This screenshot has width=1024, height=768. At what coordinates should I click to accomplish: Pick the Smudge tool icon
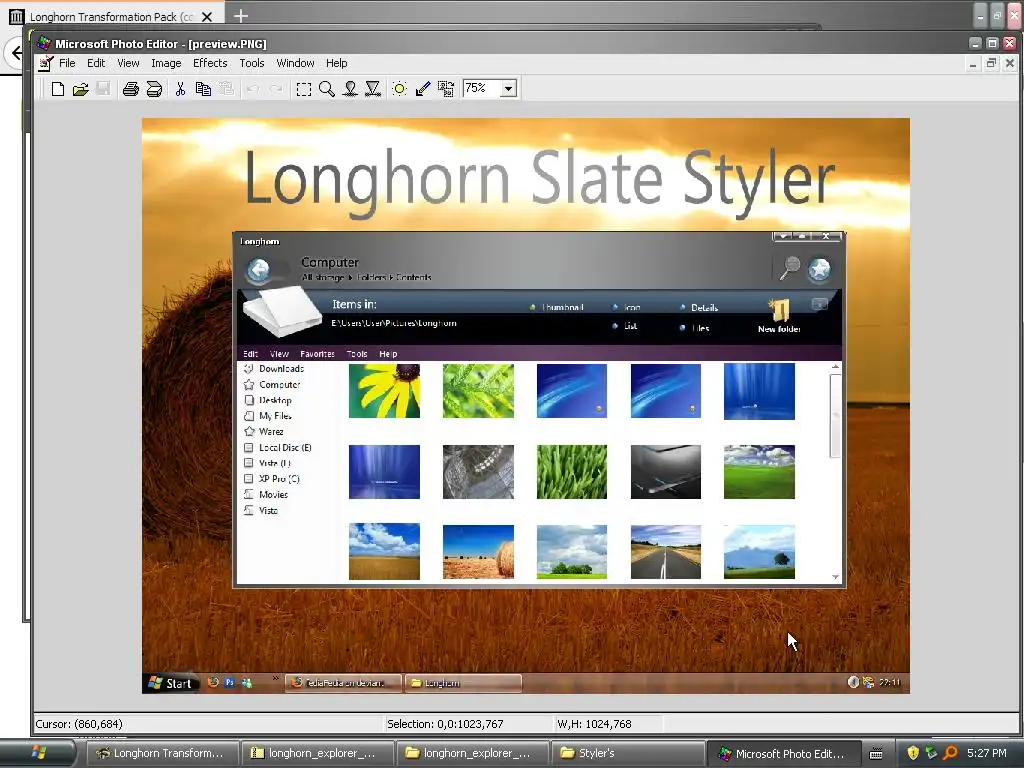(x=350, y=89)
